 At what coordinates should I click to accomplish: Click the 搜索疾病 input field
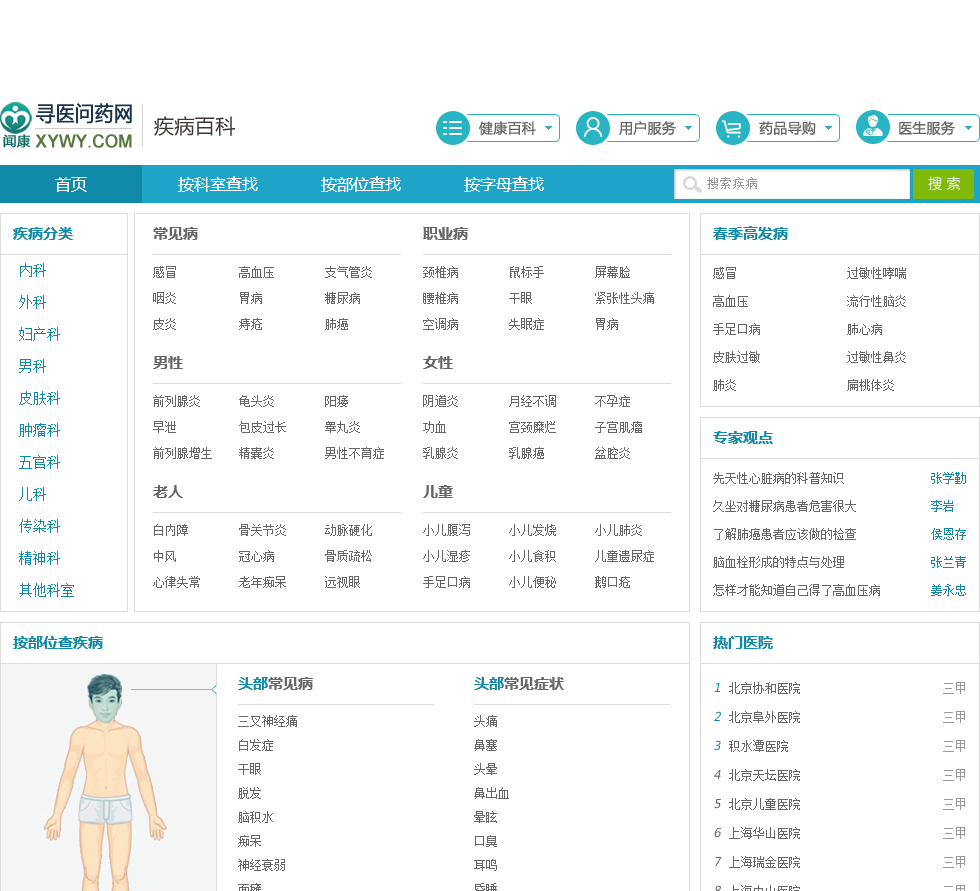[x=792, y=184]
